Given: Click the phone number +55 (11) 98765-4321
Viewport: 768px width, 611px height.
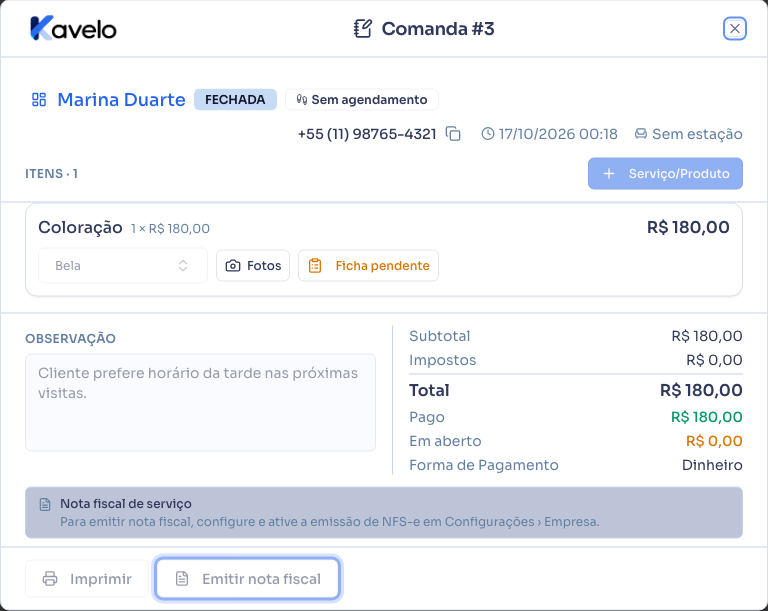Looking at the screenshot, I should 367,134.
